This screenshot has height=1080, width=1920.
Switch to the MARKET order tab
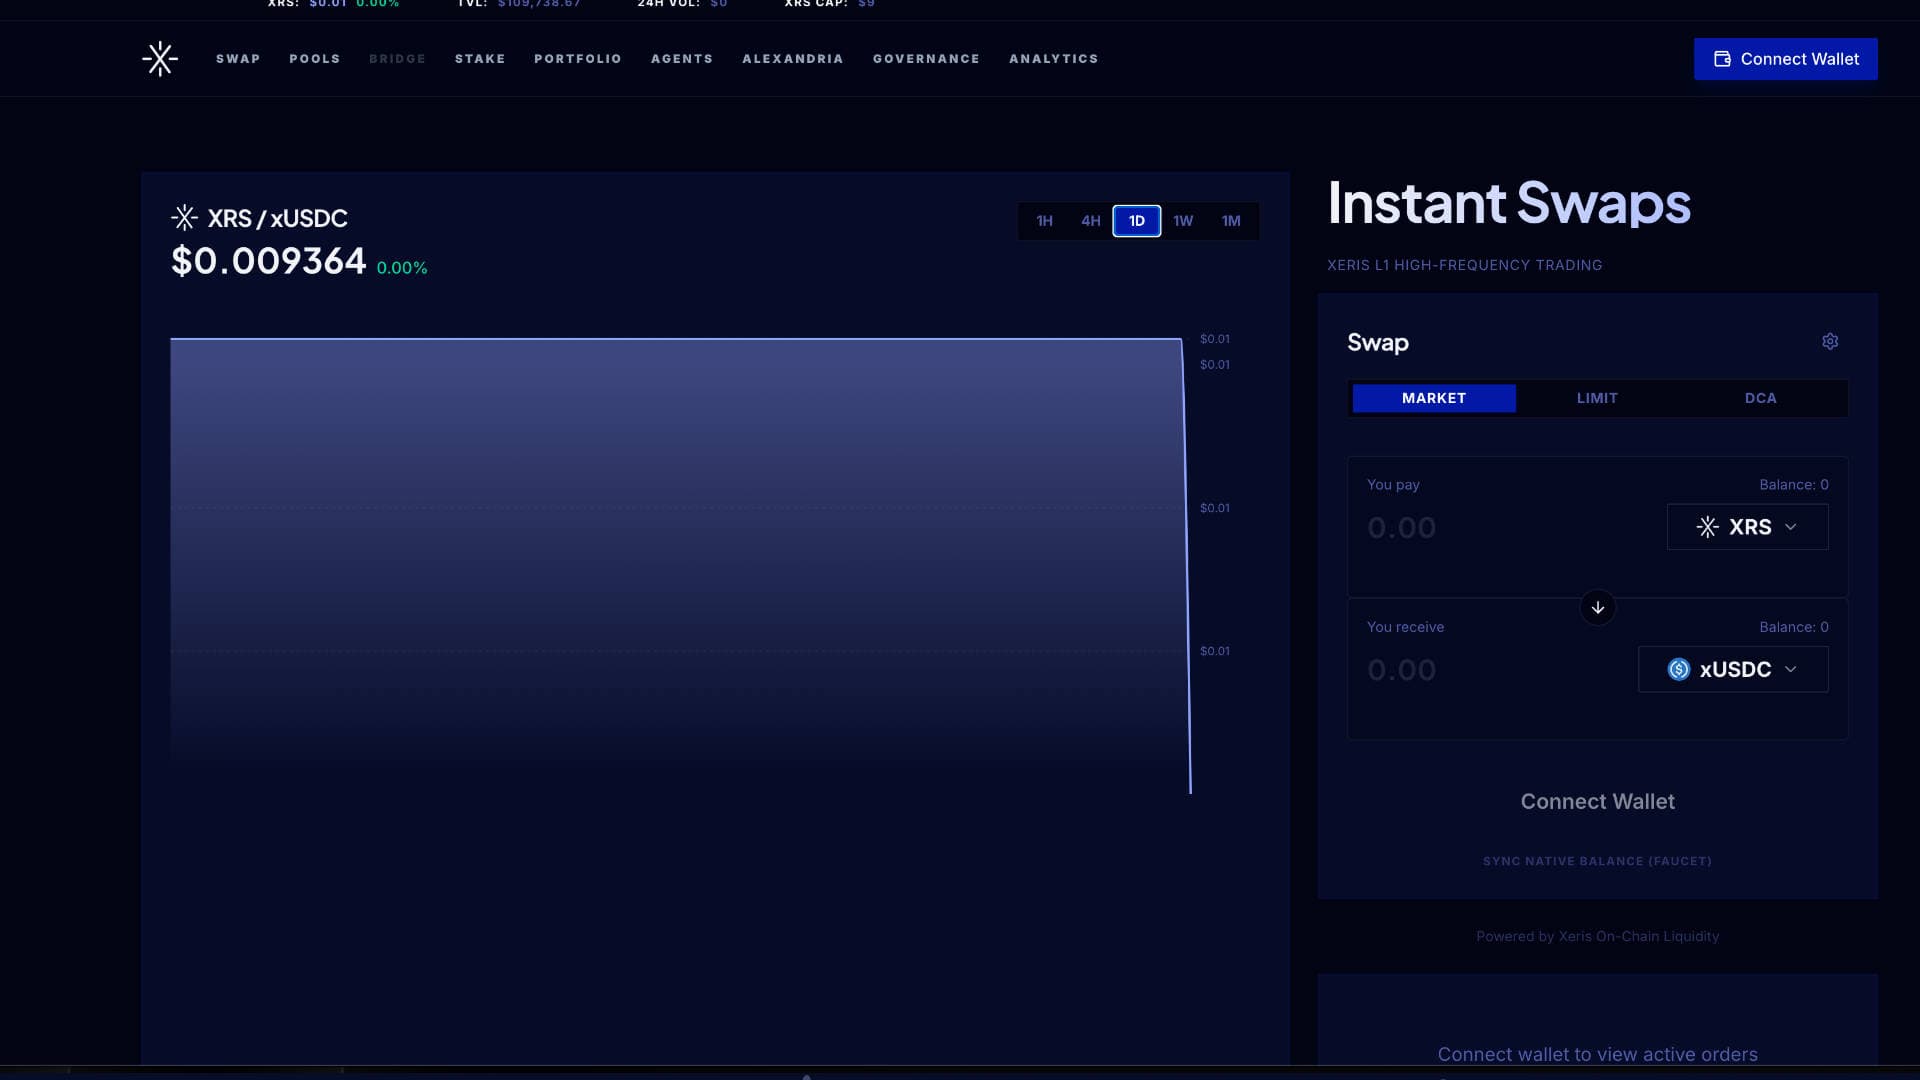[1434, 398]
